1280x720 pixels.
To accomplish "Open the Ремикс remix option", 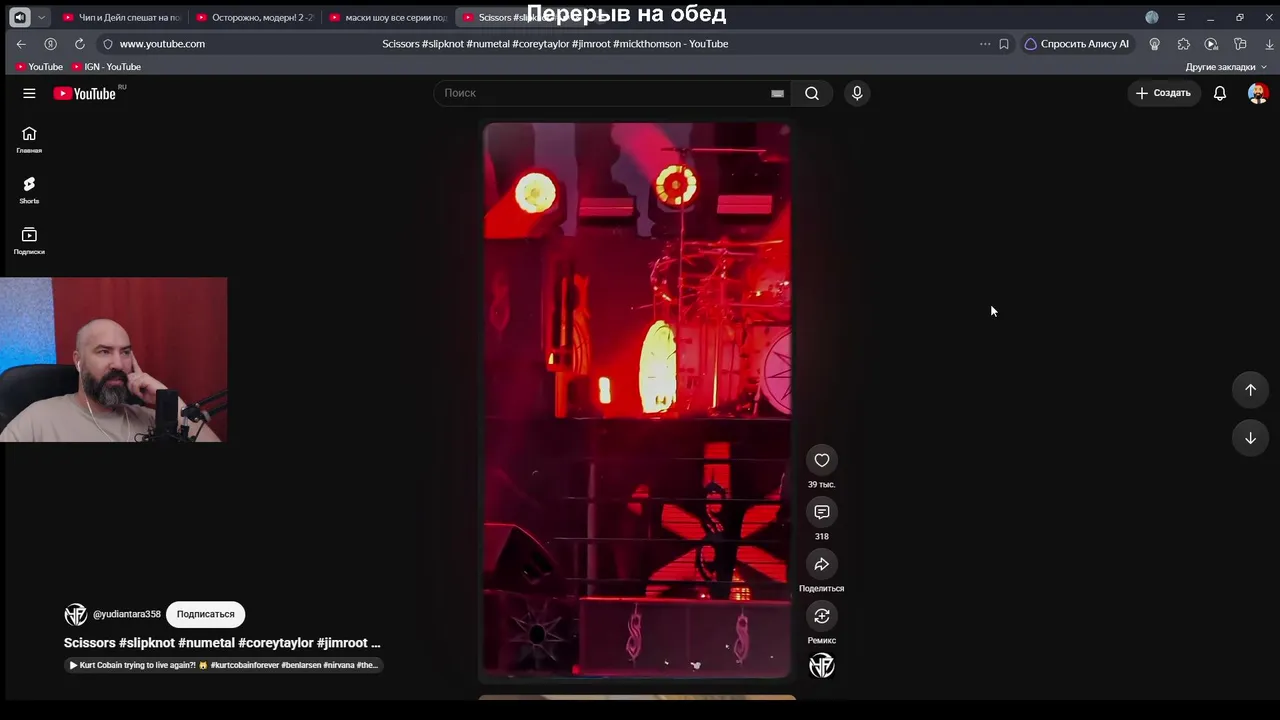I will click(x=822, y=616).
